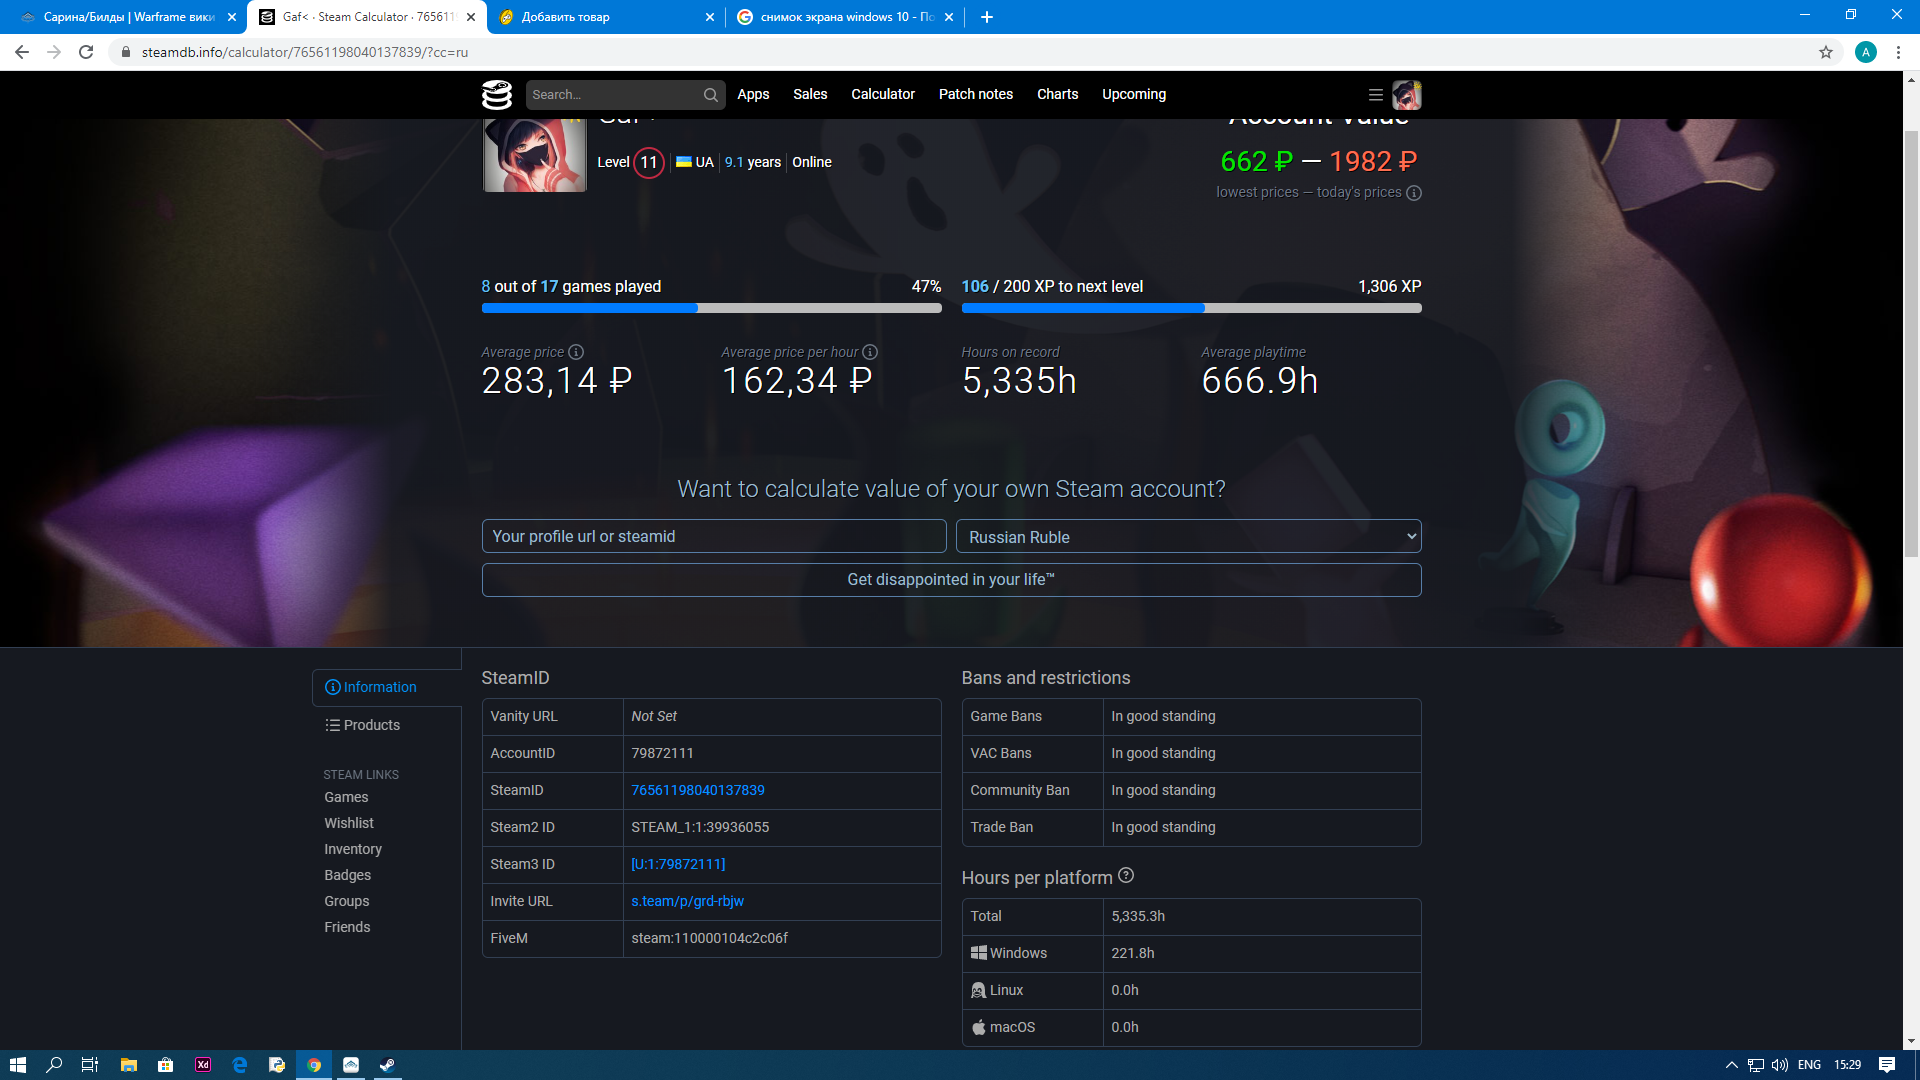Click the browser address bar URL
The image size is (1920, 1080).
305,52
